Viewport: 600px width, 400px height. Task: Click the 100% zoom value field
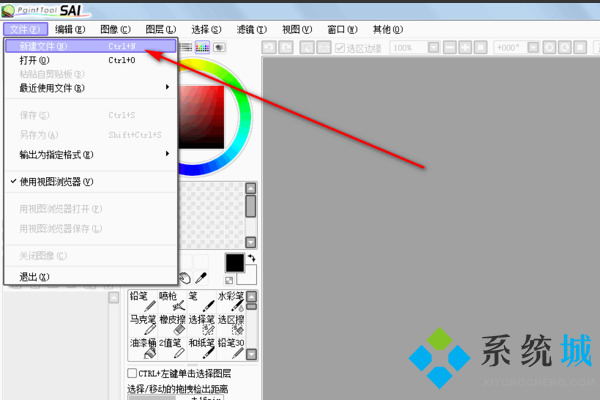click(408, 47)
